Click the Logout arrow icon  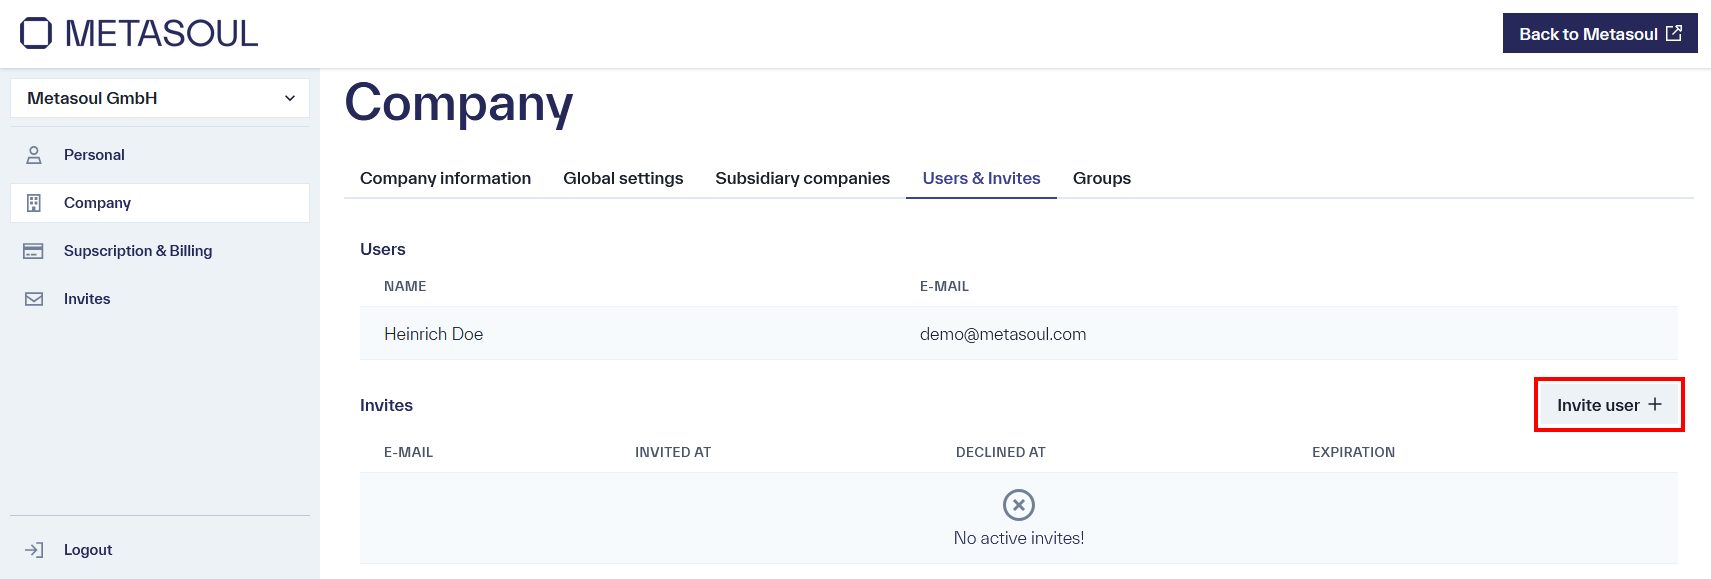click(x=34, y=550)
